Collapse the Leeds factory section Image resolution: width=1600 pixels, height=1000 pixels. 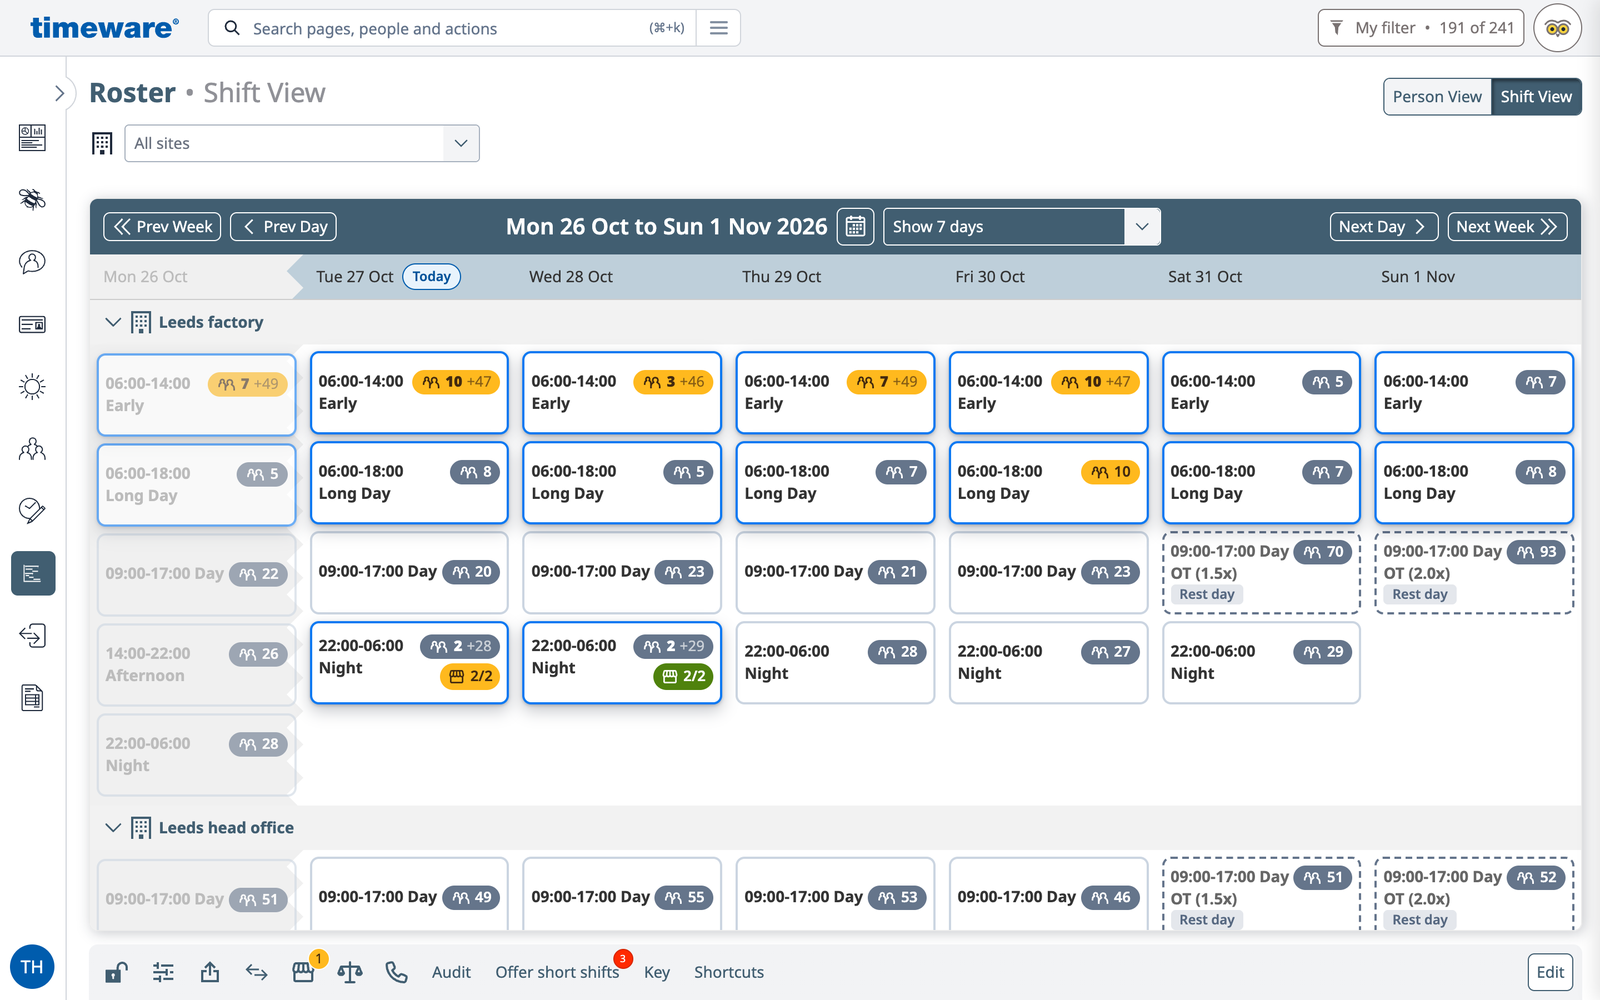click(x=113, y=322)
